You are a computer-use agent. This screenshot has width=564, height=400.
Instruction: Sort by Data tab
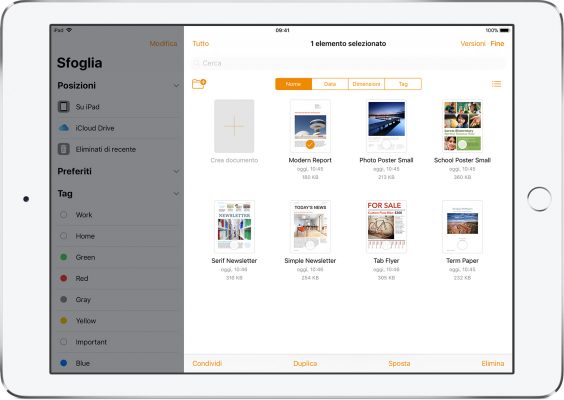(x=330, y=84)
